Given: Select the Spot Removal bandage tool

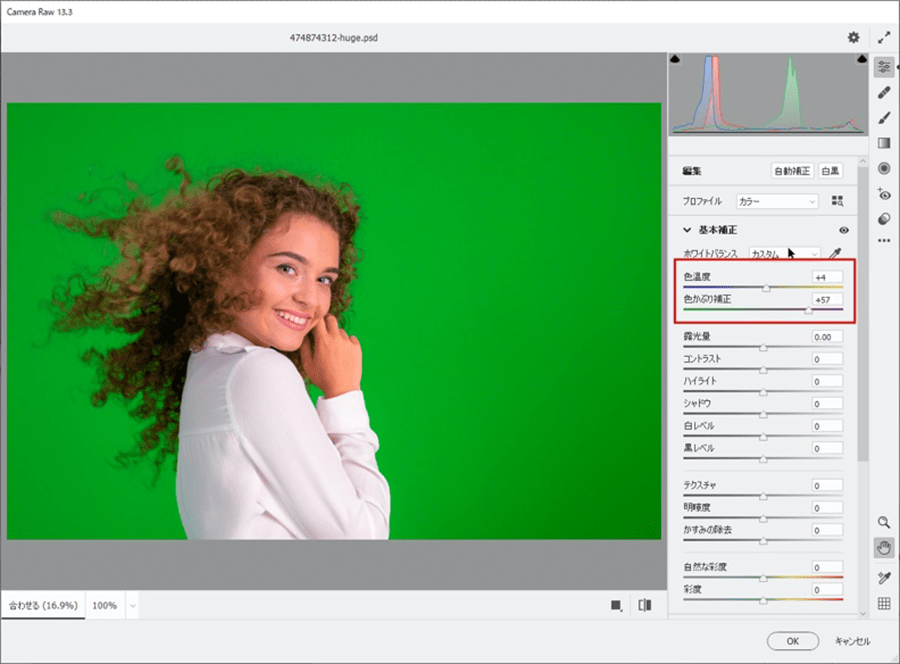Looking at the screenshot, I should (884, 92).
